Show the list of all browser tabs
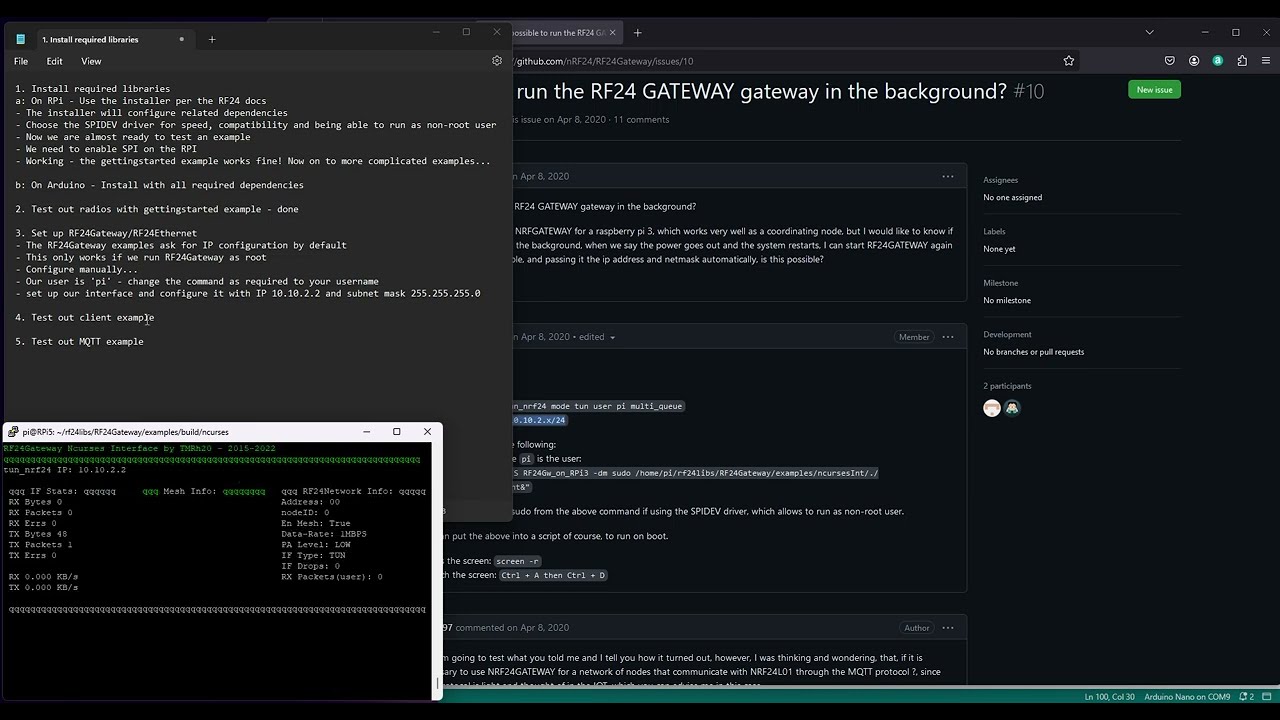Viewport: 1280px width, 720px height. point(1148,33)
